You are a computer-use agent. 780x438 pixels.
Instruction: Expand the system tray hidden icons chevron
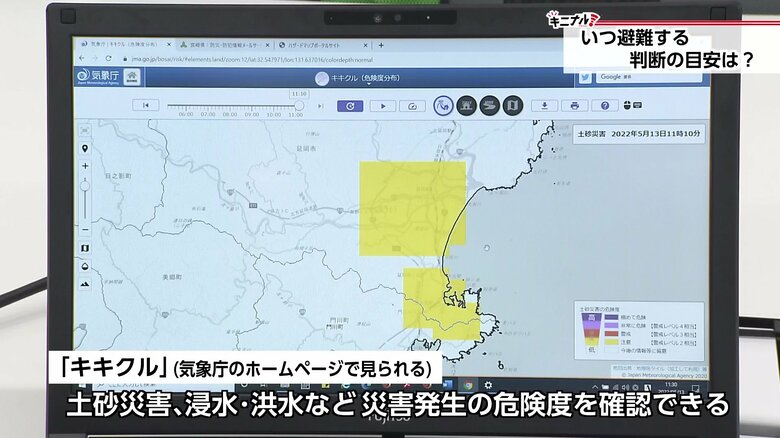[x=595, y=387]
